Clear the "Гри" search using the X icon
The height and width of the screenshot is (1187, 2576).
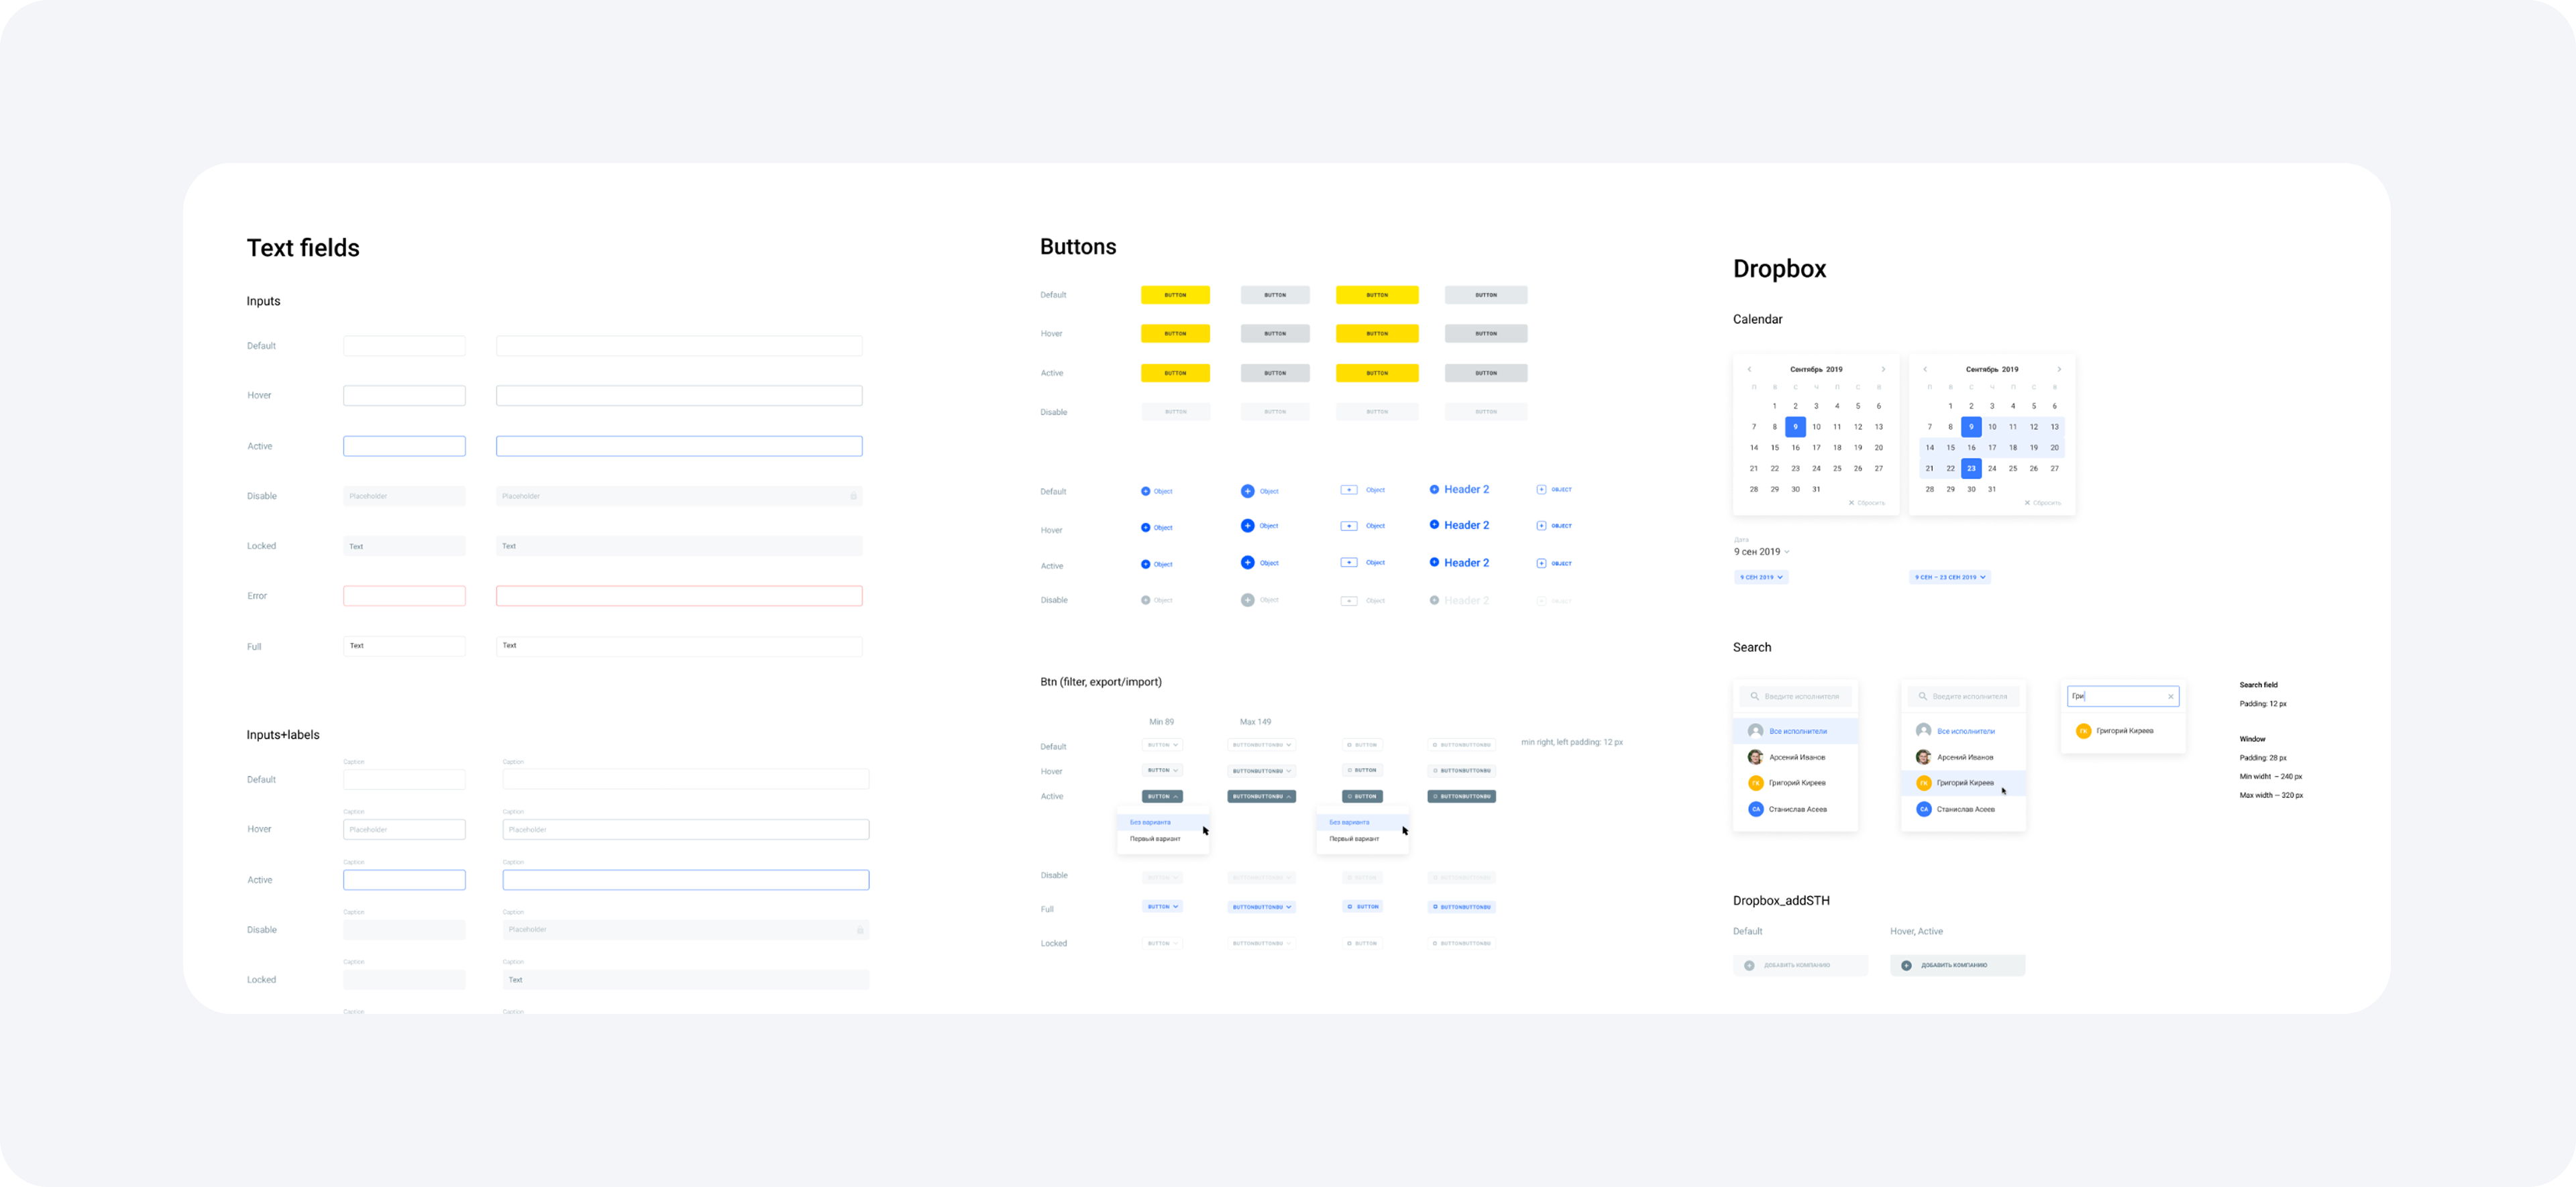(x=2171, y=696)
